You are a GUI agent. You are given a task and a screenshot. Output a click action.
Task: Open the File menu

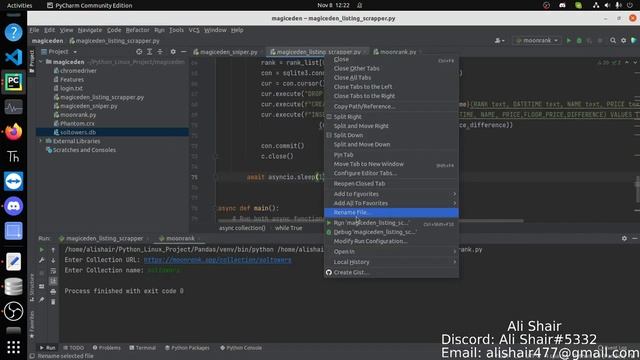pos(34,30)
